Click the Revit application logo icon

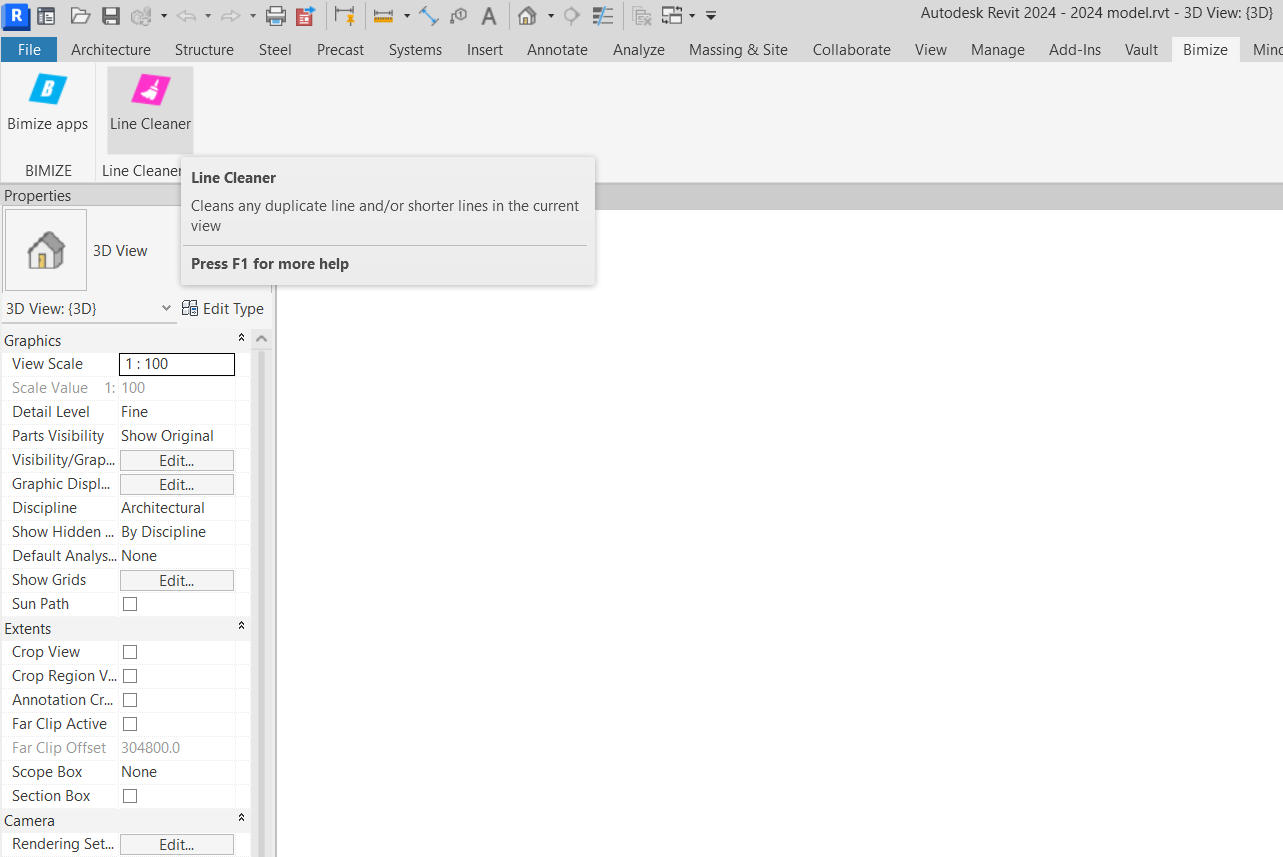[x=15, y=15]
